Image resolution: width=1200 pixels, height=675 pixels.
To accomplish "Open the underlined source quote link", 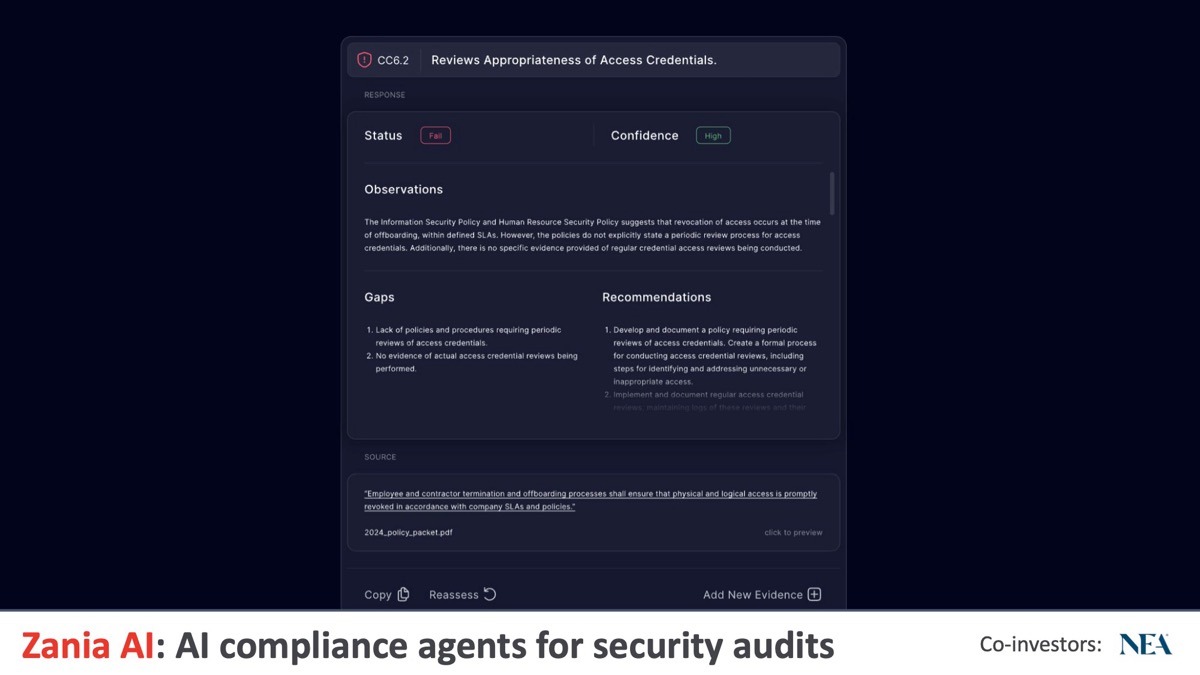I will click(590, 500).
